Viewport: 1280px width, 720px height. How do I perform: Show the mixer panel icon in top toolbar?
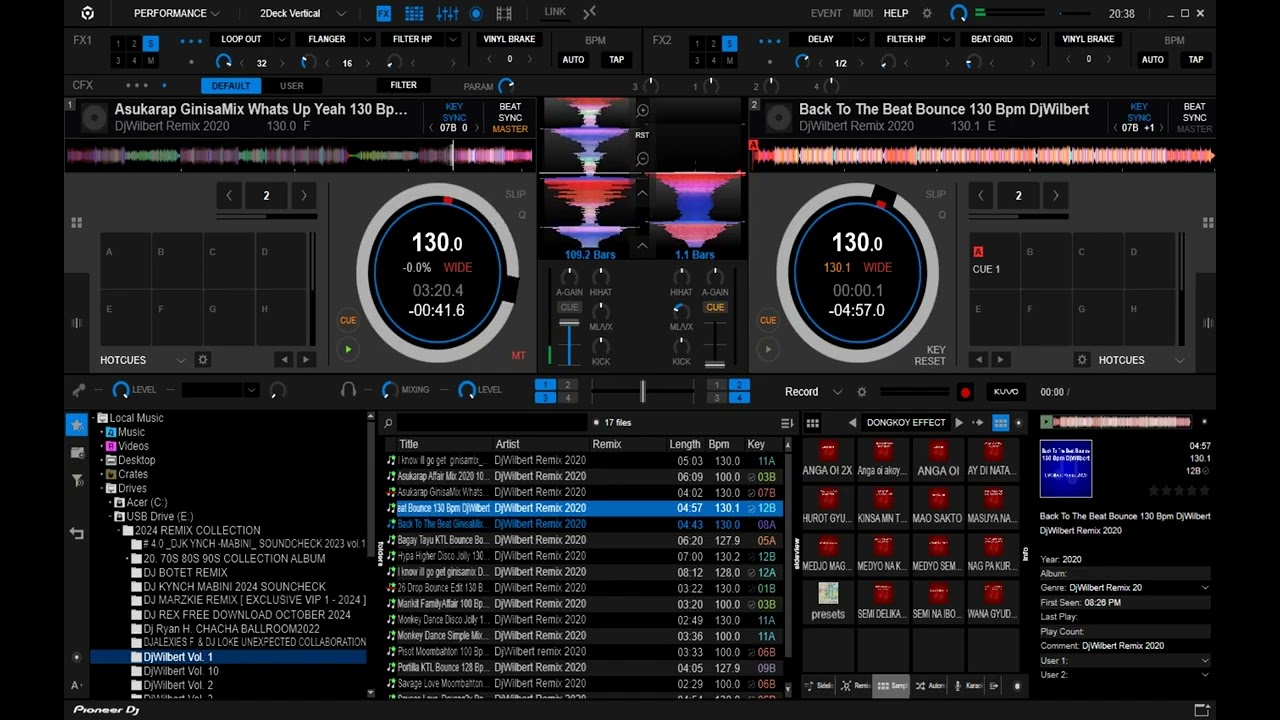(447, 13)
